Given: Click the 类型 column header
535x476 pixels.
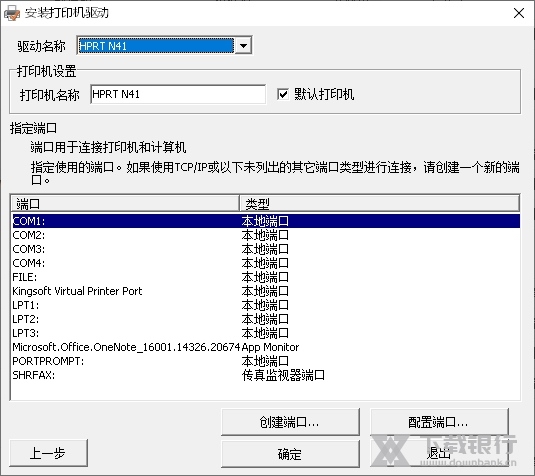Looking at the screenshot, I should click(x=379, y=204).
